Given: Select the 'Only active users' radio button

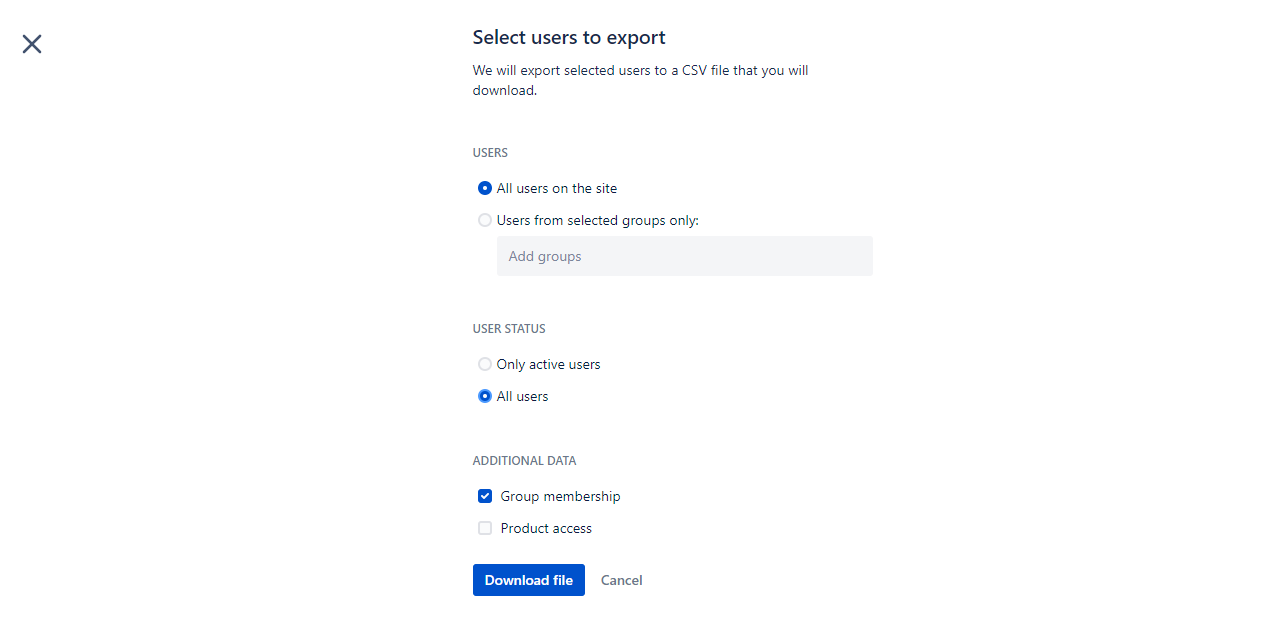Looking at the screenshot, I should click(485, 364).
